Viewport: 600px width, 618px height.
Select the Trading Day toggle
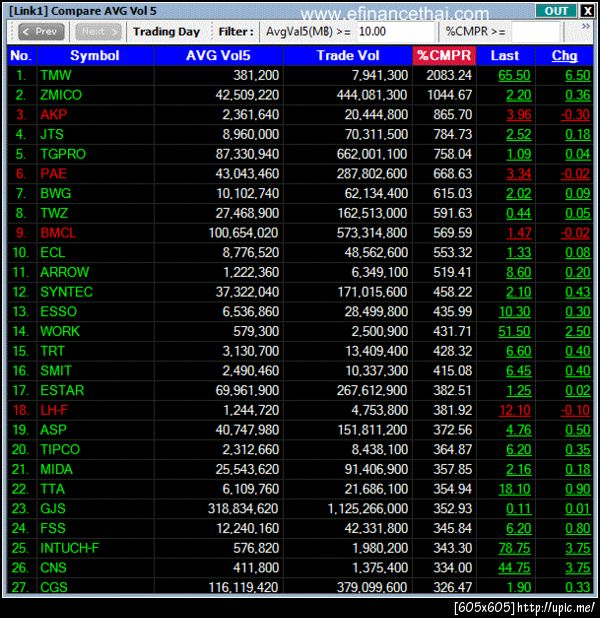[x=166, y=32]
